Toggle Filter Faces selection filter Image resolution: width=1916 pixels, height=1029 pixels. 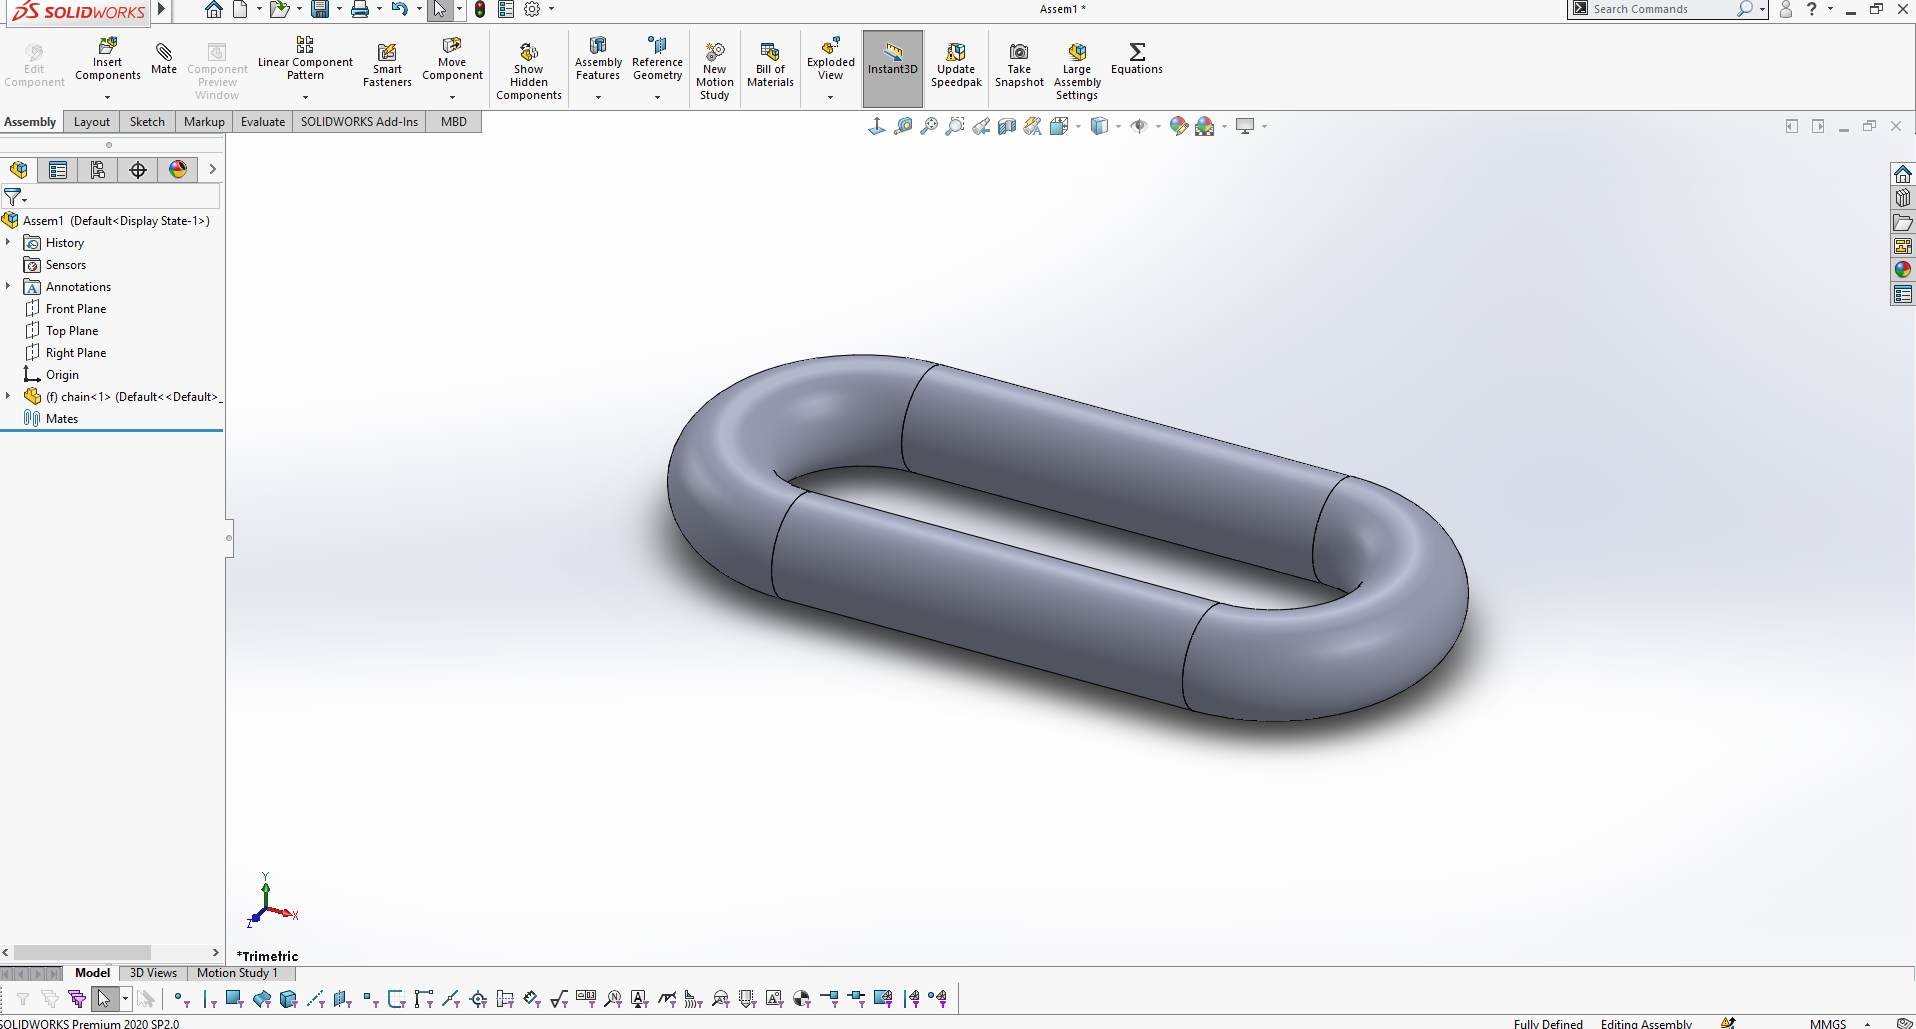tap(234, 998)
